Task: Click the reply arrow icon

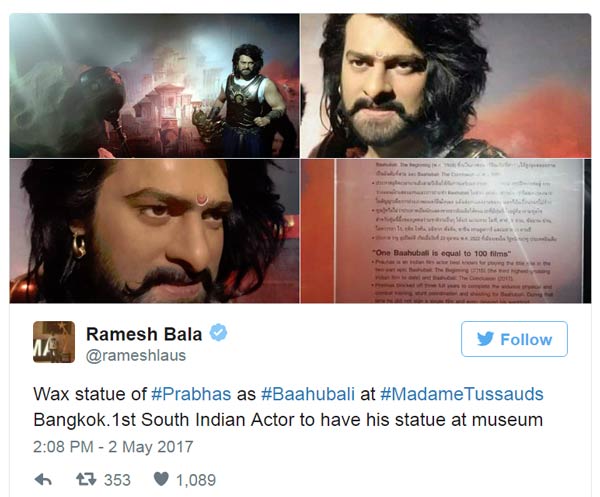Action: click(43, 479)
